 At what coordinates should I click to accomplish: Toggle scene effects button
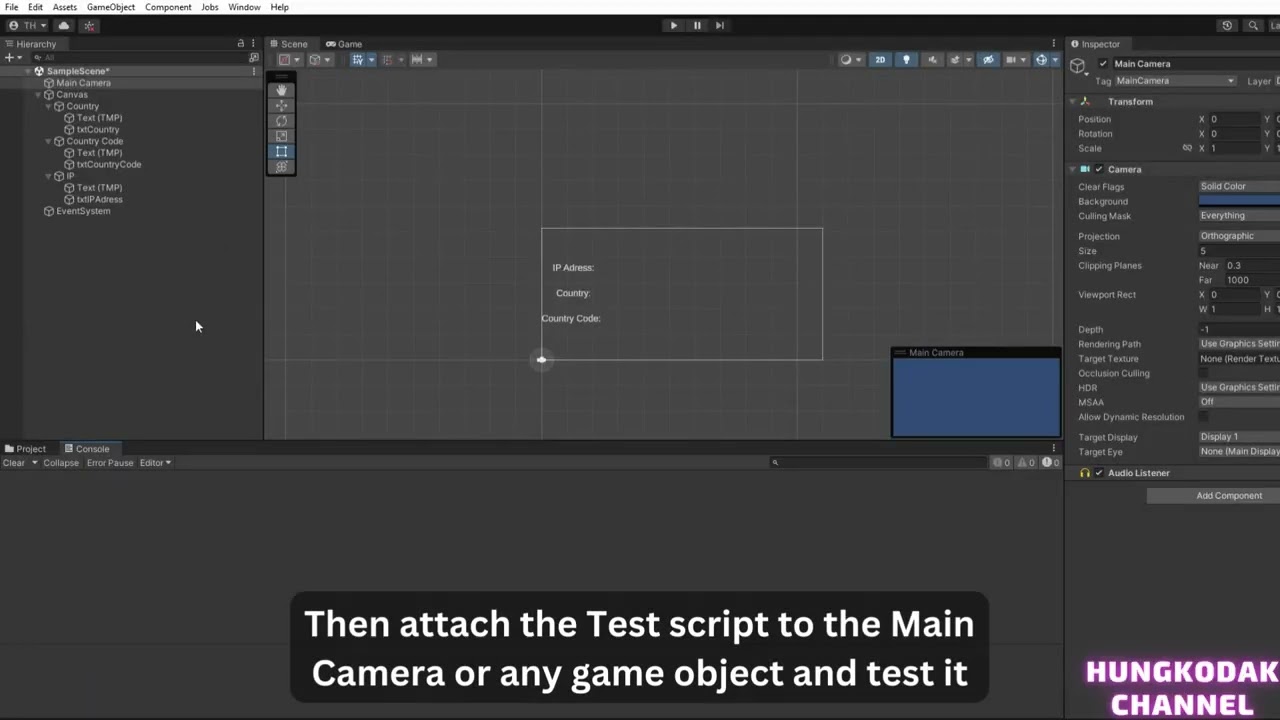point(957,59)
